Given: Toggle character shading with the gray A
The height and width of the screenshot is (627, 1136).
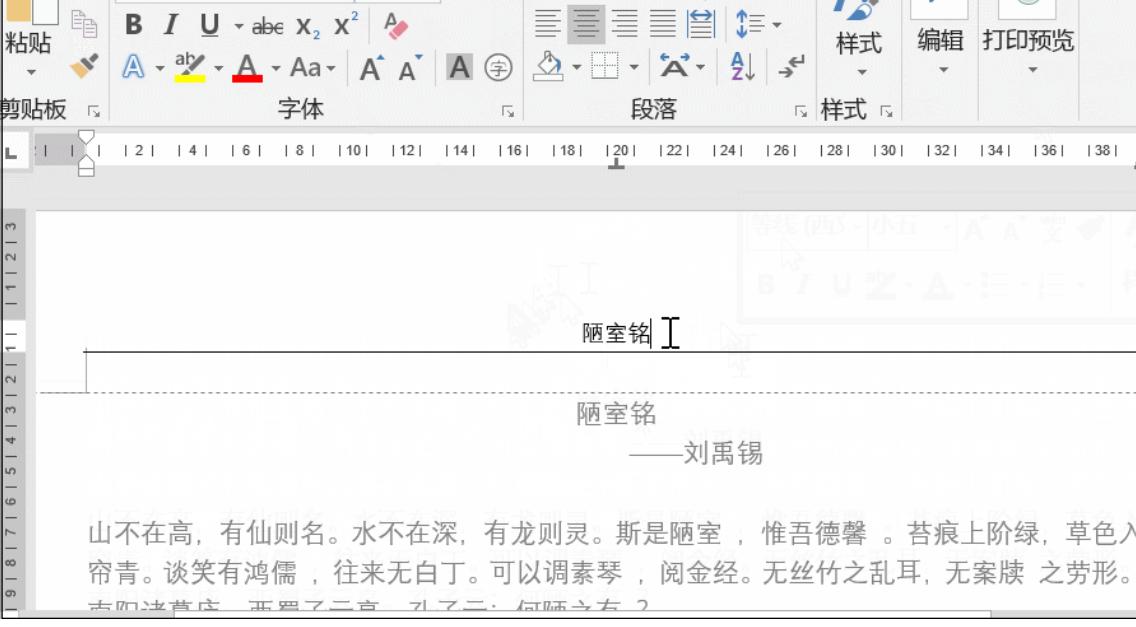Looking at the screenshot, I should pos(457,66).
